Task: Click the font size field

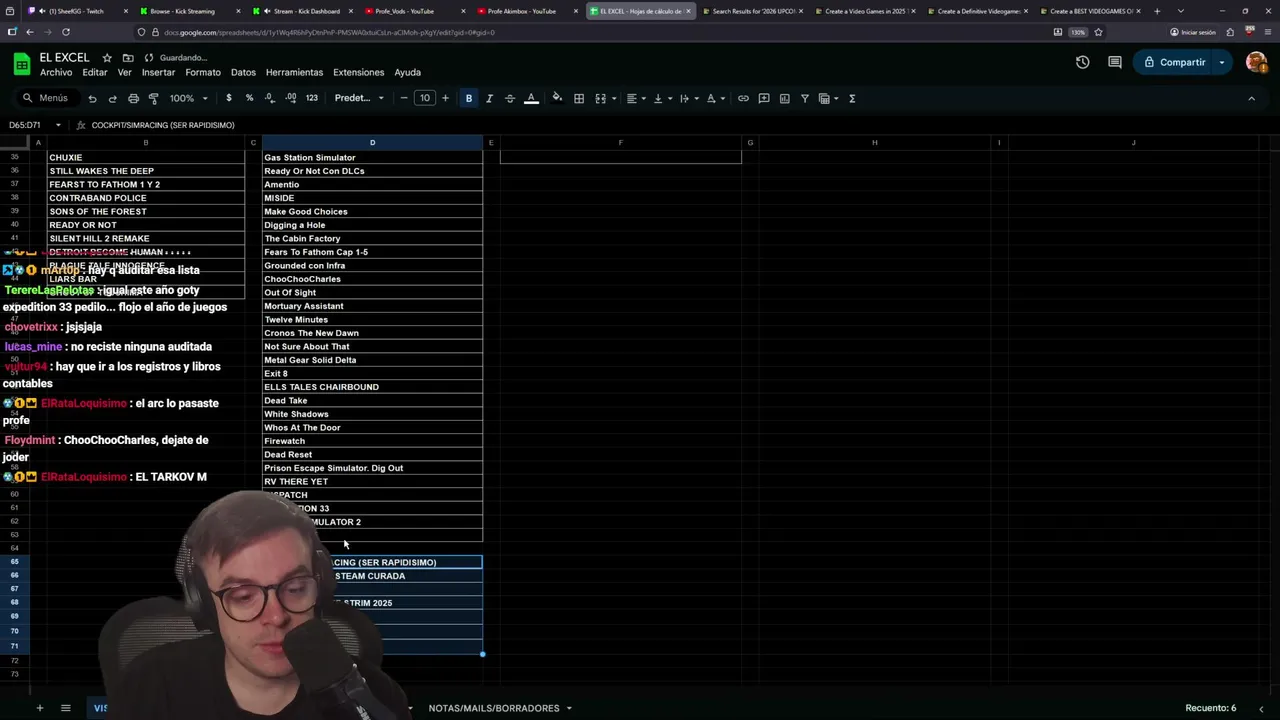Action: [x=425, y=98]
